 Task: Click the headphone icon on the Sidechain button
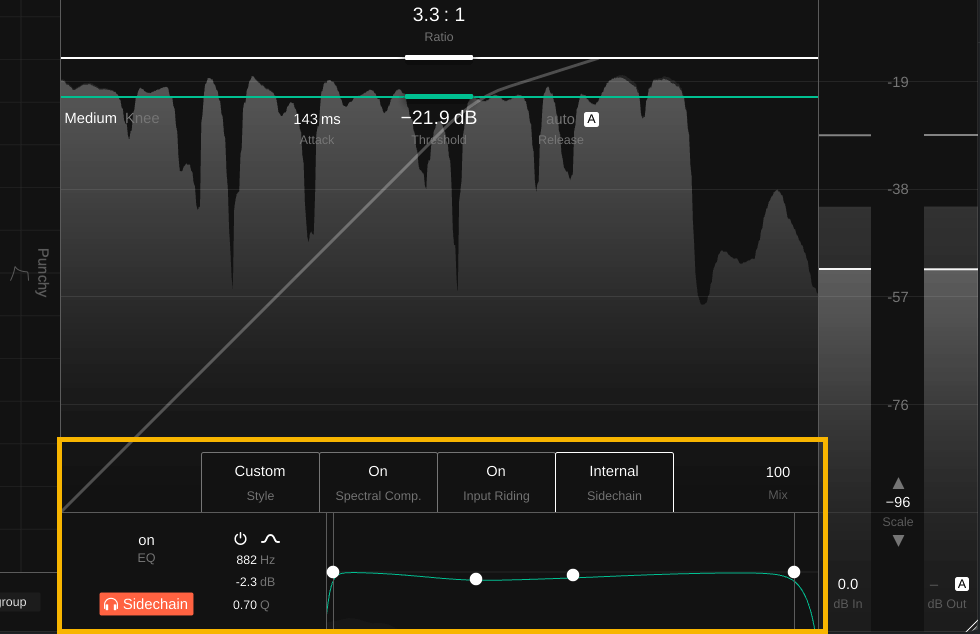tap(110, 604)
